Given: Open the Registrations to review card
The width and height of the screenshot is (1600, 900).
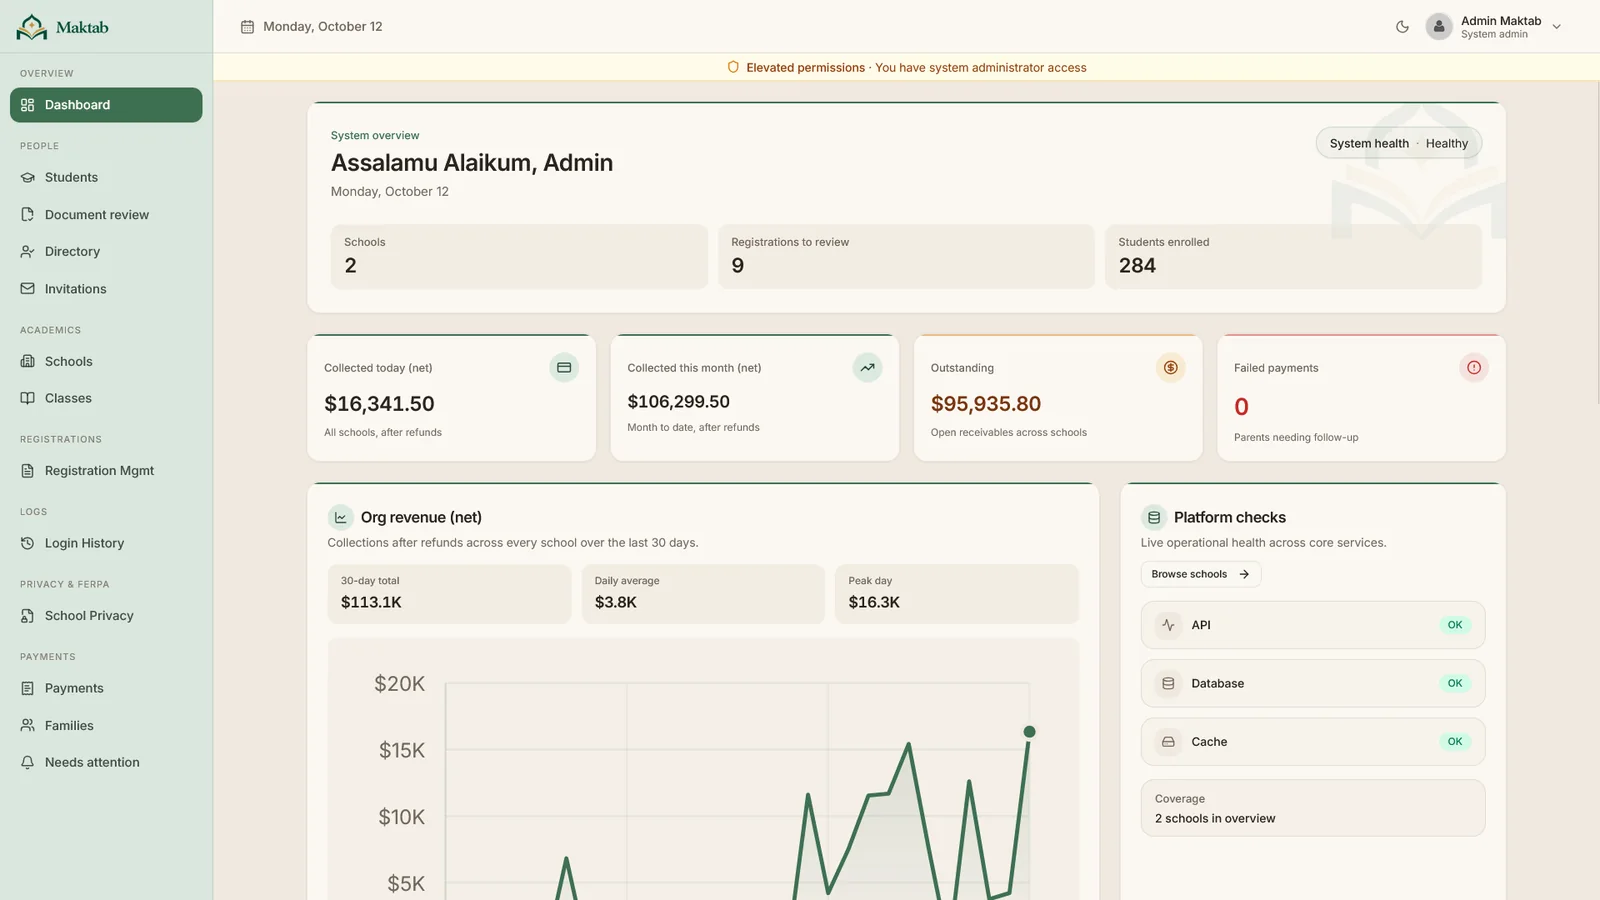Looking at the screenshot, I should click(906, 256).
